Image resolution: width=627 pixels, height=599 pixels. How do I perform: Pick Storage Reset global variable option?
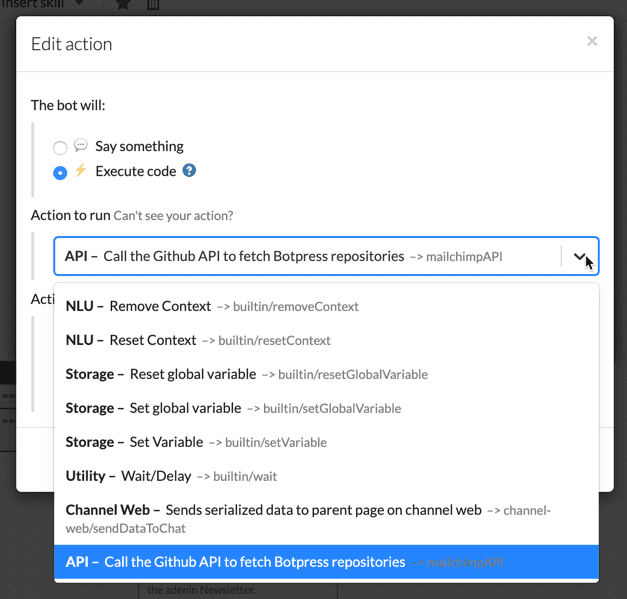coord(326,374)
